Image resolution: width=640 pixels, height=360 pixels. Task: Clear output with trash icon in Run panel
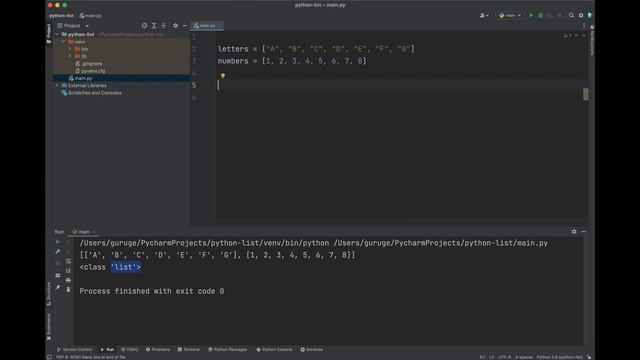tap(68, 289)
